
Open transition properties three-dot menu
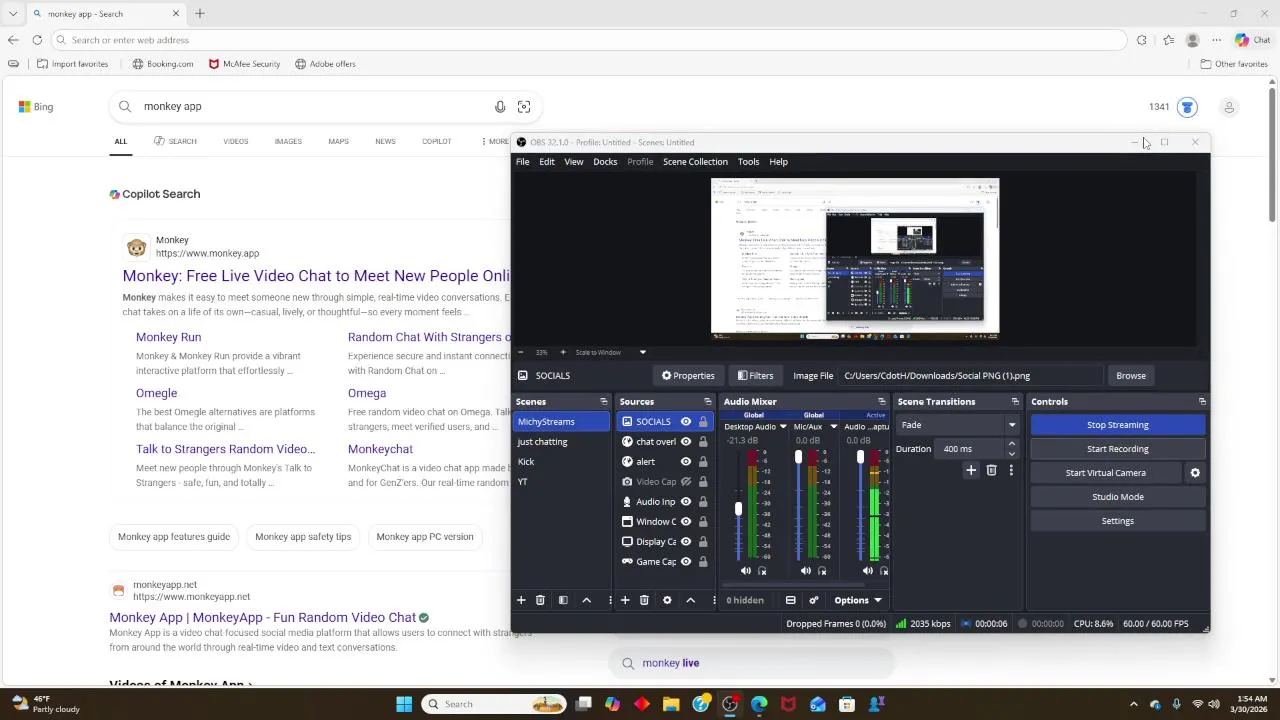point(1011,470)
